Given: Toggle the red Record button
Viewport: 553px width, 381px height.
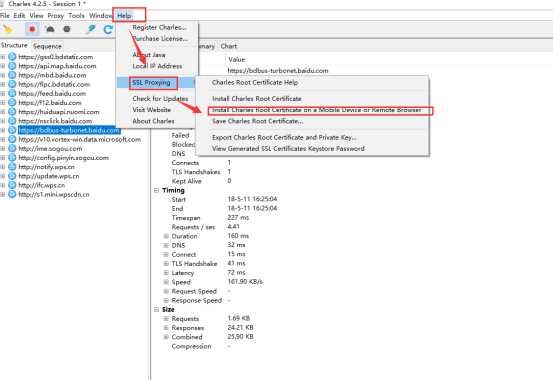Looking at the screenshot, I should click(x=32, y=29).
